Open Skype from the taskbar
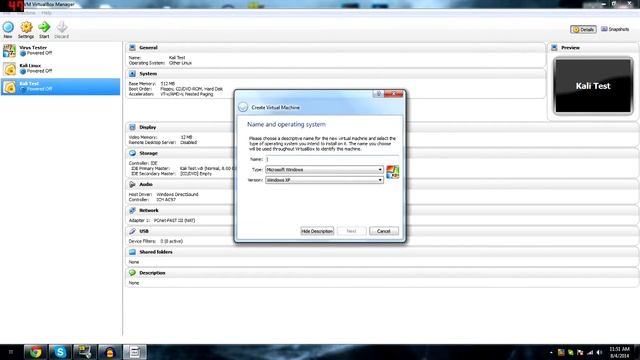Viewport: 640px width, 360px height. (x=60, y=352)
